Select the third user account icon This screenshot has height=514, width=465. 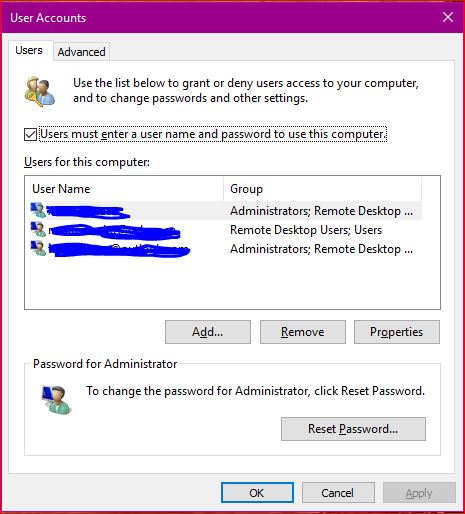[38, 248]
